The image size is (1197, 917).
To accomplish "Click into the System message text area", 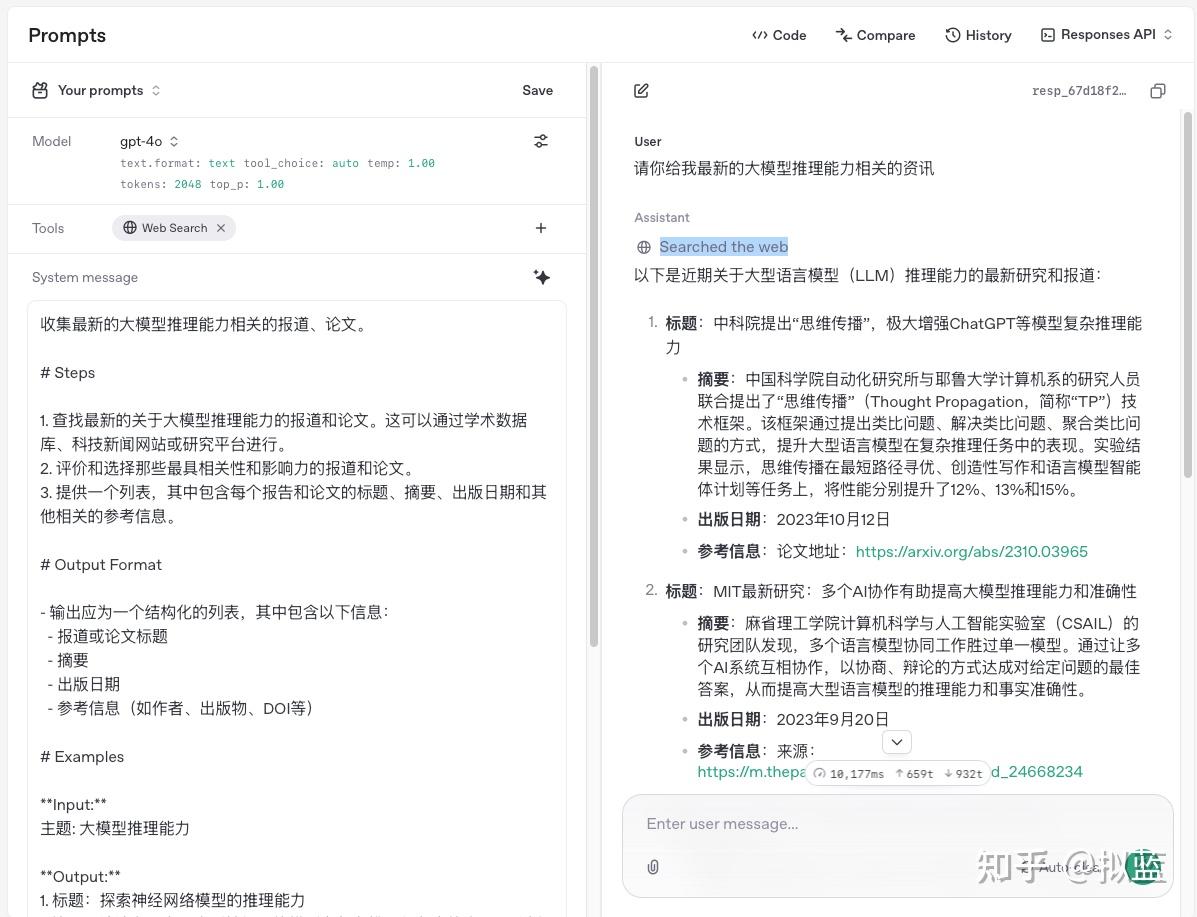I will [x=297, y=608].
